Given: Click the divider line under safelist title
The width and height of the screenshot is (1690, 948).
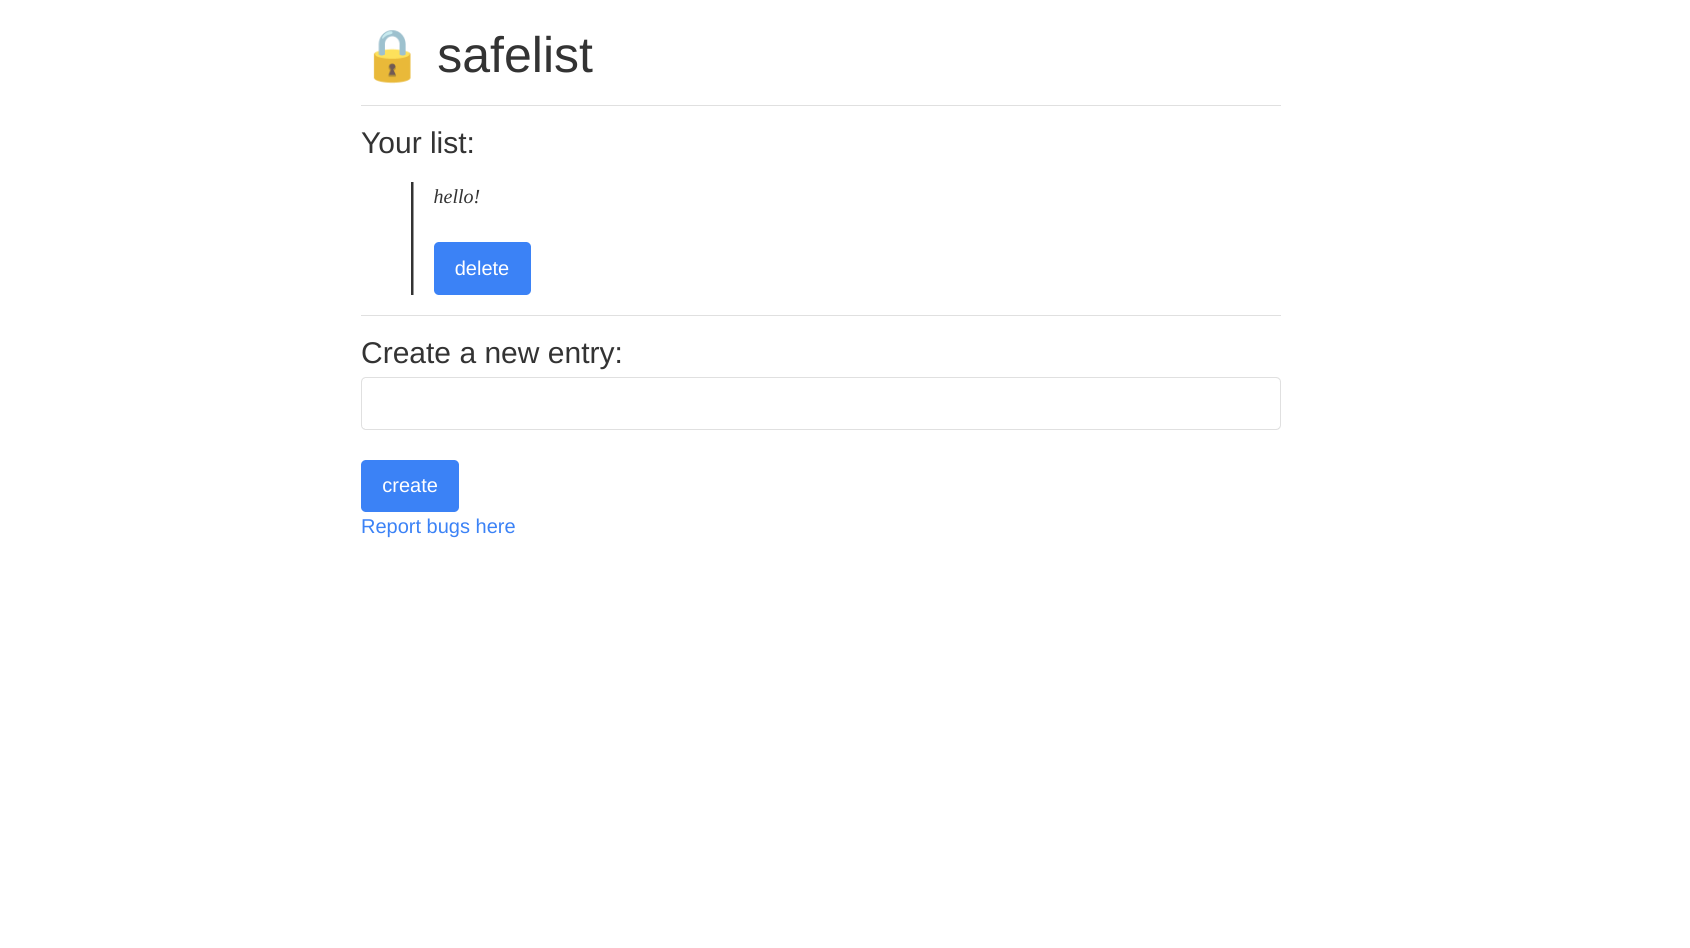Looking at the screenshot, I should point(820,105).
